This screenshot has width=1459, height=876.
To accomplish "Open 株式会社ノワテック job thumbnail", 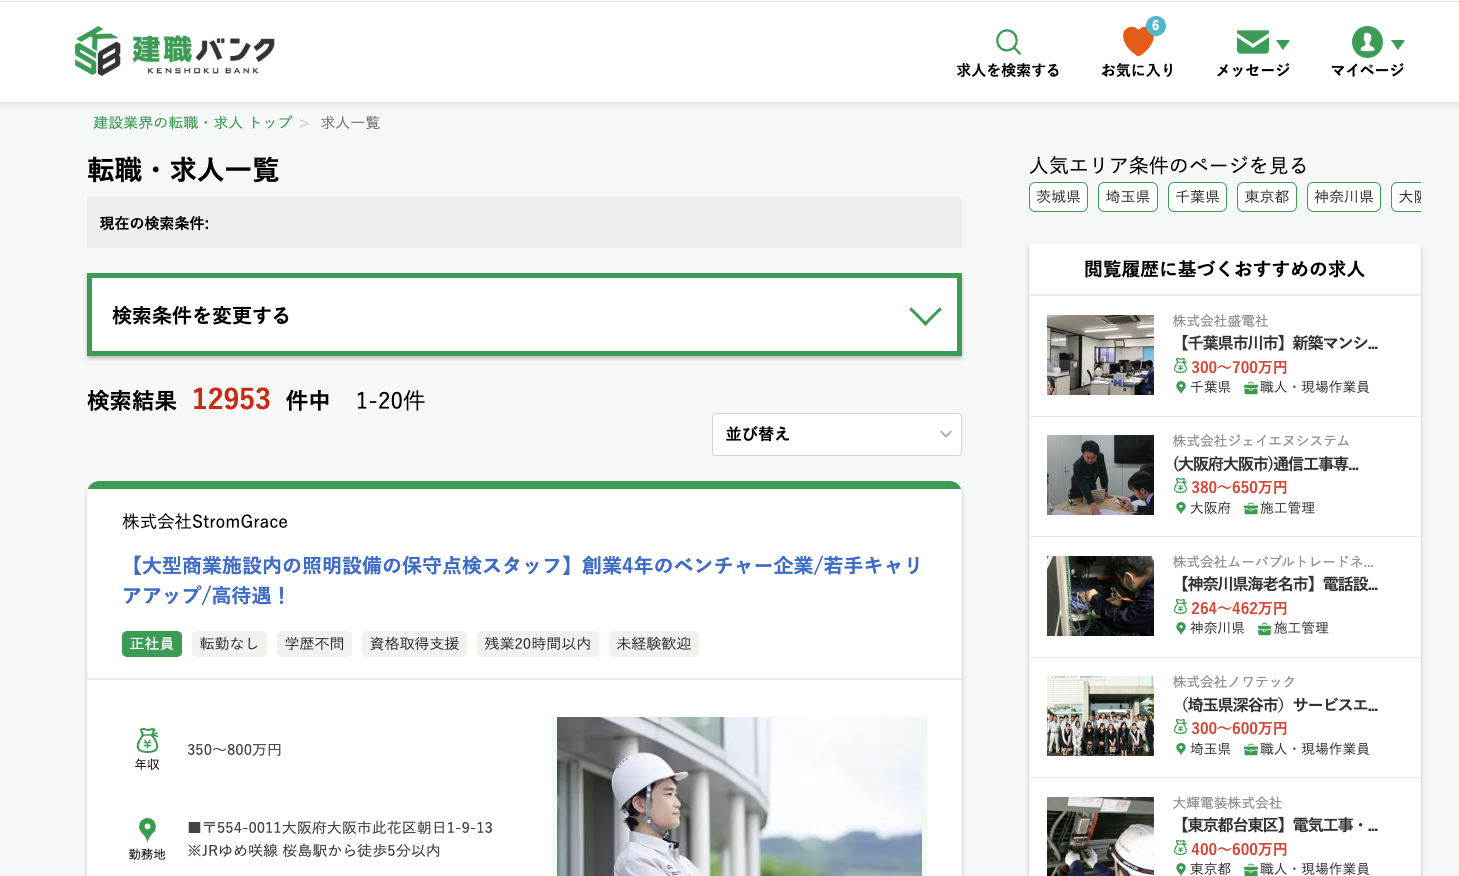I will click(1100, 716).
